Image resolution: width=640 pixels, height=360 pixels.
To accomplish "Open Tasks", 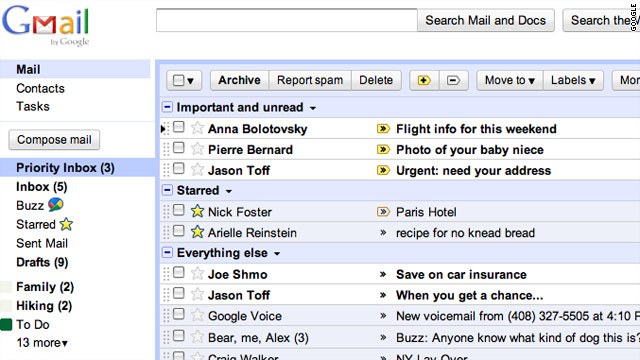I will 33,107.
